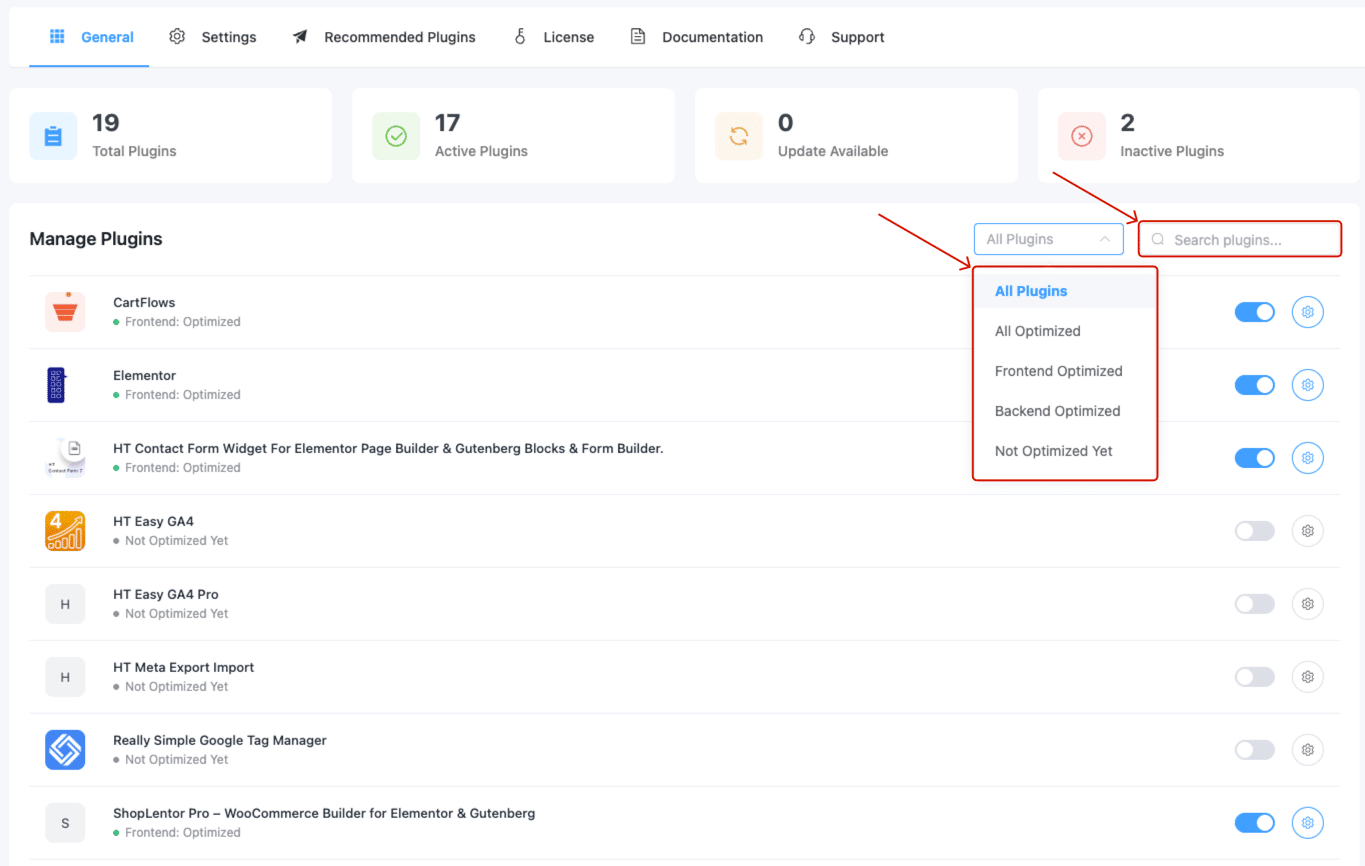Collapse the All Plugins filter dropdown
1365x866 pixels.
coord(1047,239)
